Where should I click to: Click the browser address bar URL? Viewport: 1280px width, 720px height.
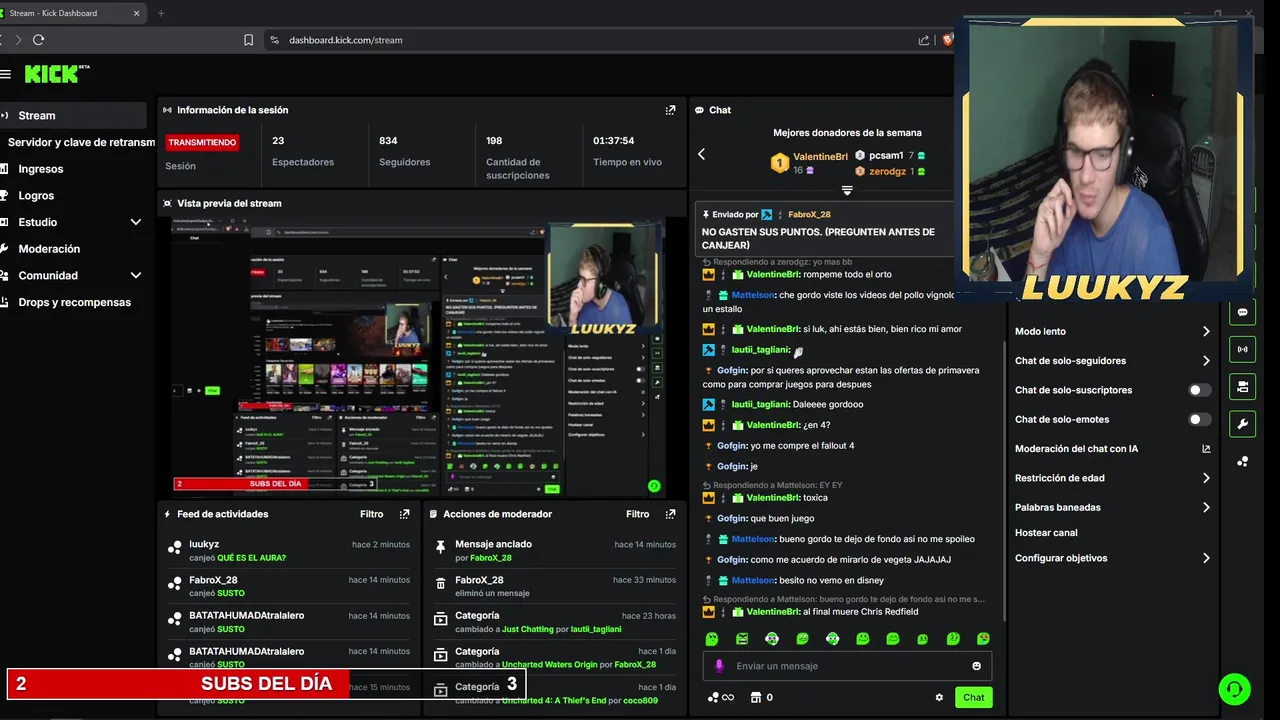(x=346, y=40)
